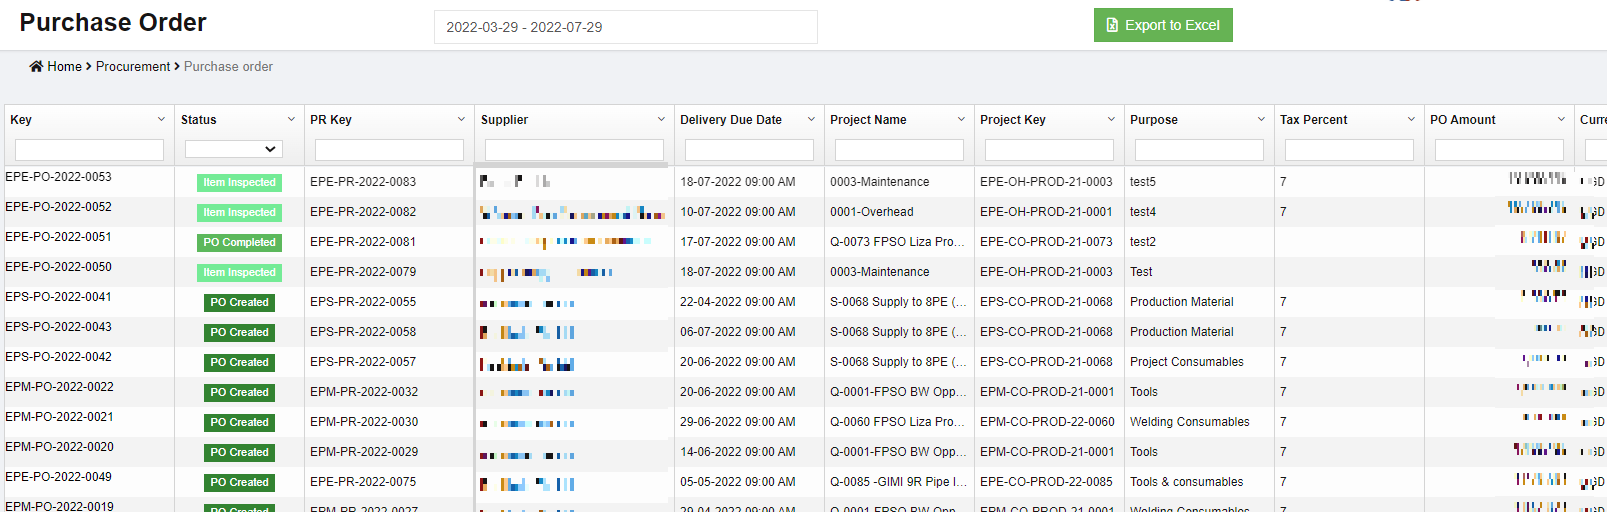The height and width of the screenshot is (512, 1607).
Task: Open PO Amount column chevron
Action: [x=1561, y=120]
